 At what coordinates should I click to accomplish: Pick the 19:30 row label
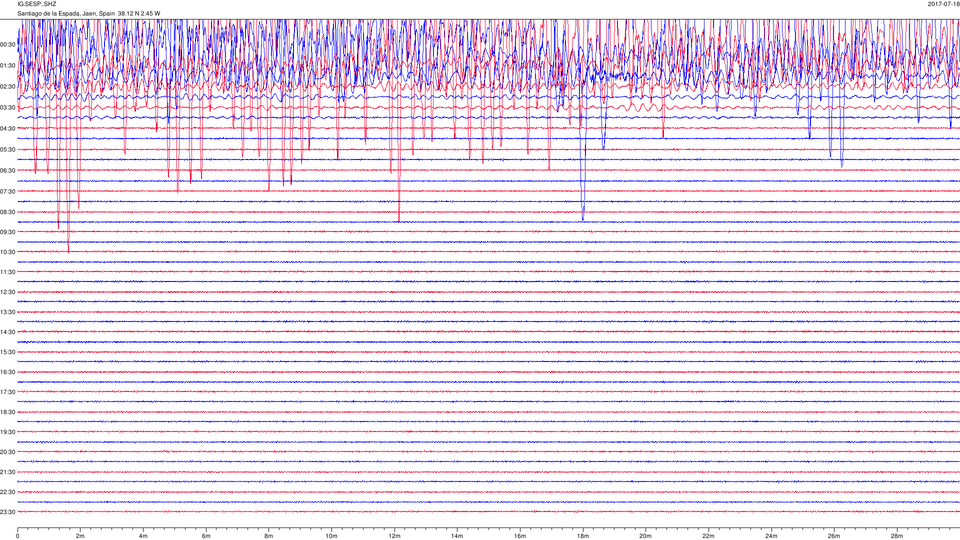tap(8, 432)
